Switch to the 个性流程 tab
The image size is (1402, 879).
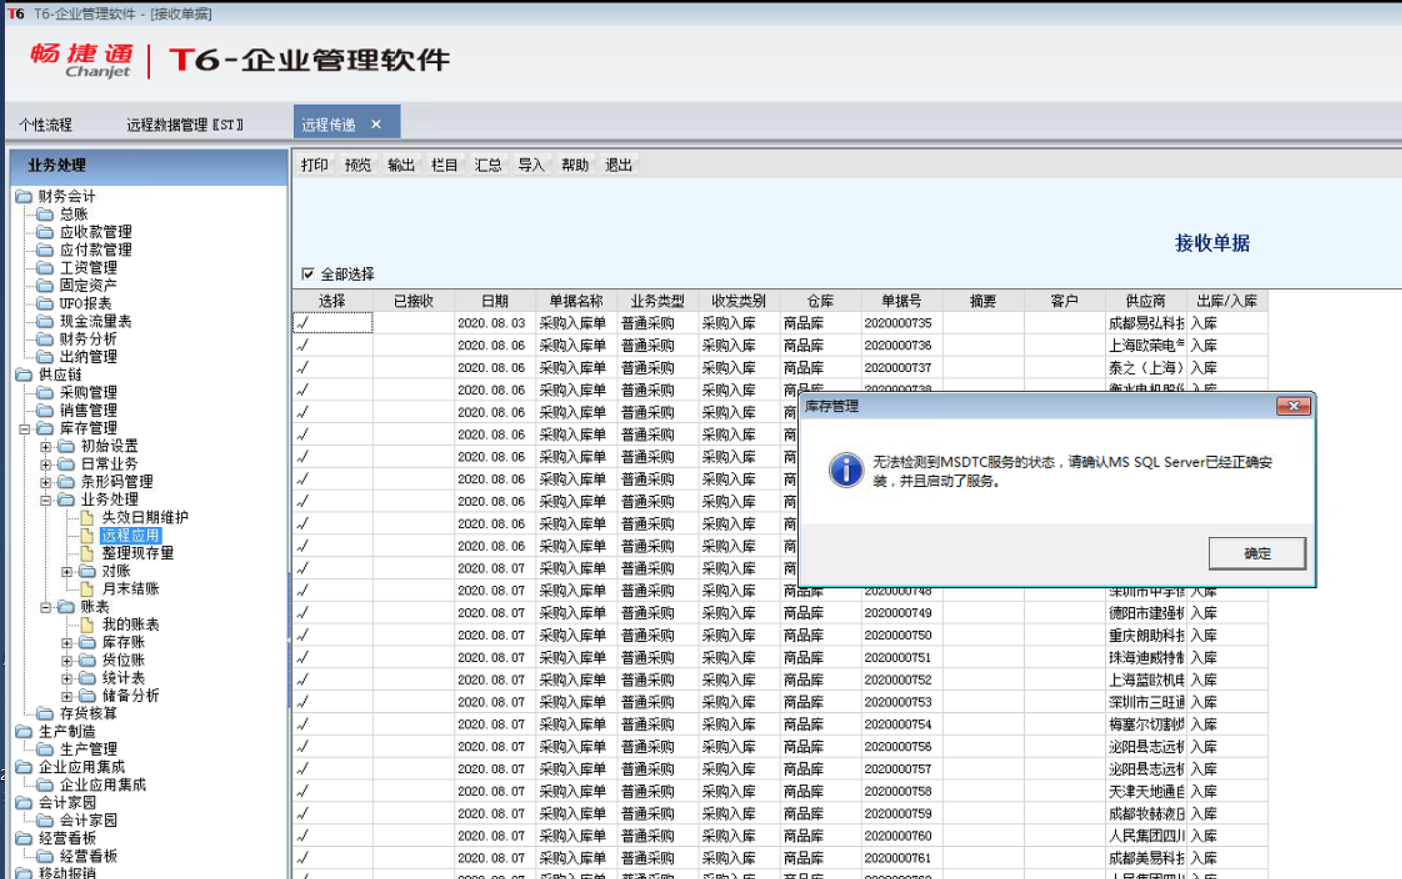(x=46, y=125)
